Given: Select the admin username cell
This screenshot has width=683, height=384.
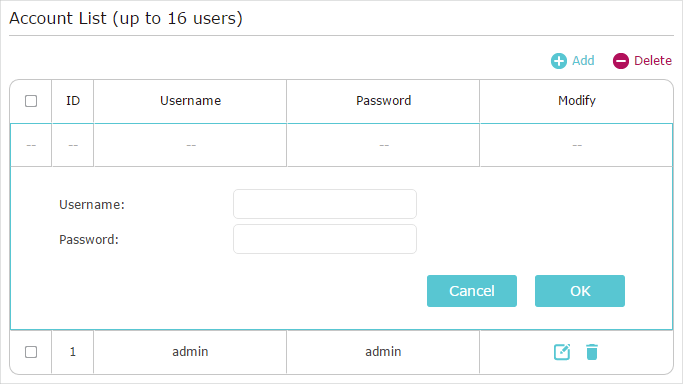Looking at the screenshot, I should (190, 352).
